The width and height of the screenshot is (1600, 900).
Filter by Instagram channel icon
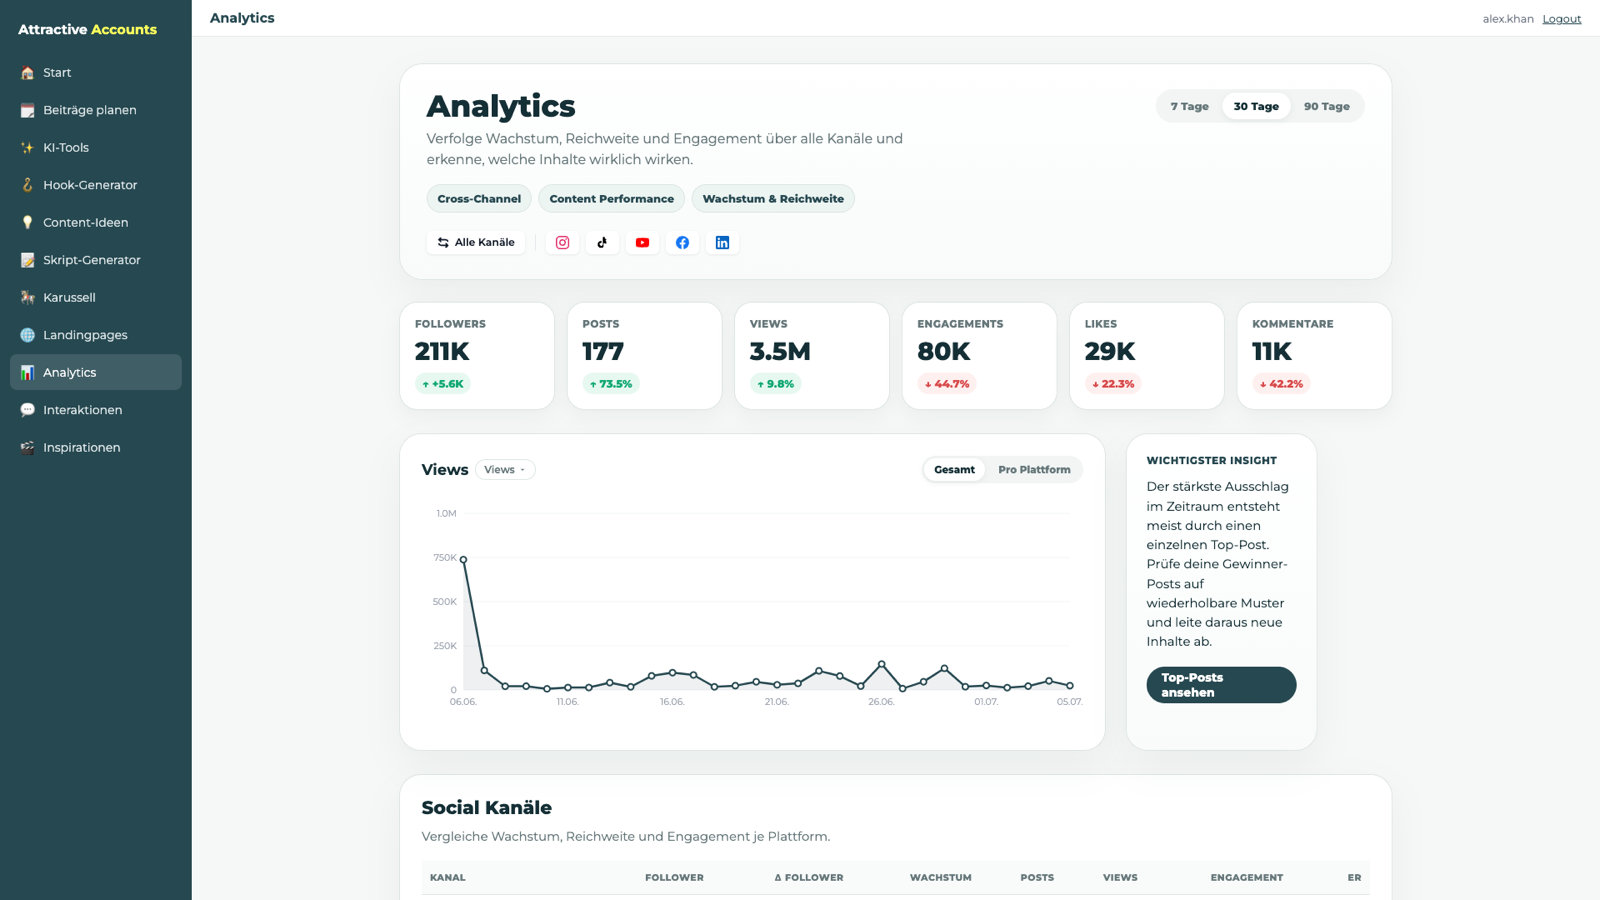point(563,243)
